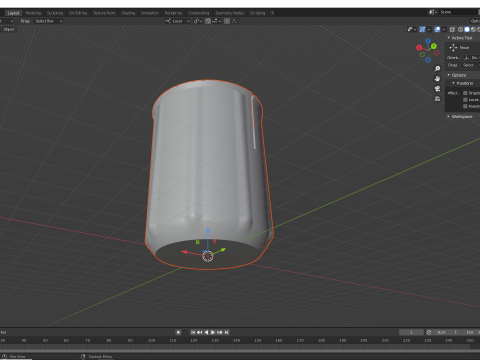The width and height of the screenshot is (480, 360).
Task: Add a new workspace with plus button
Action: coord(272,13)
